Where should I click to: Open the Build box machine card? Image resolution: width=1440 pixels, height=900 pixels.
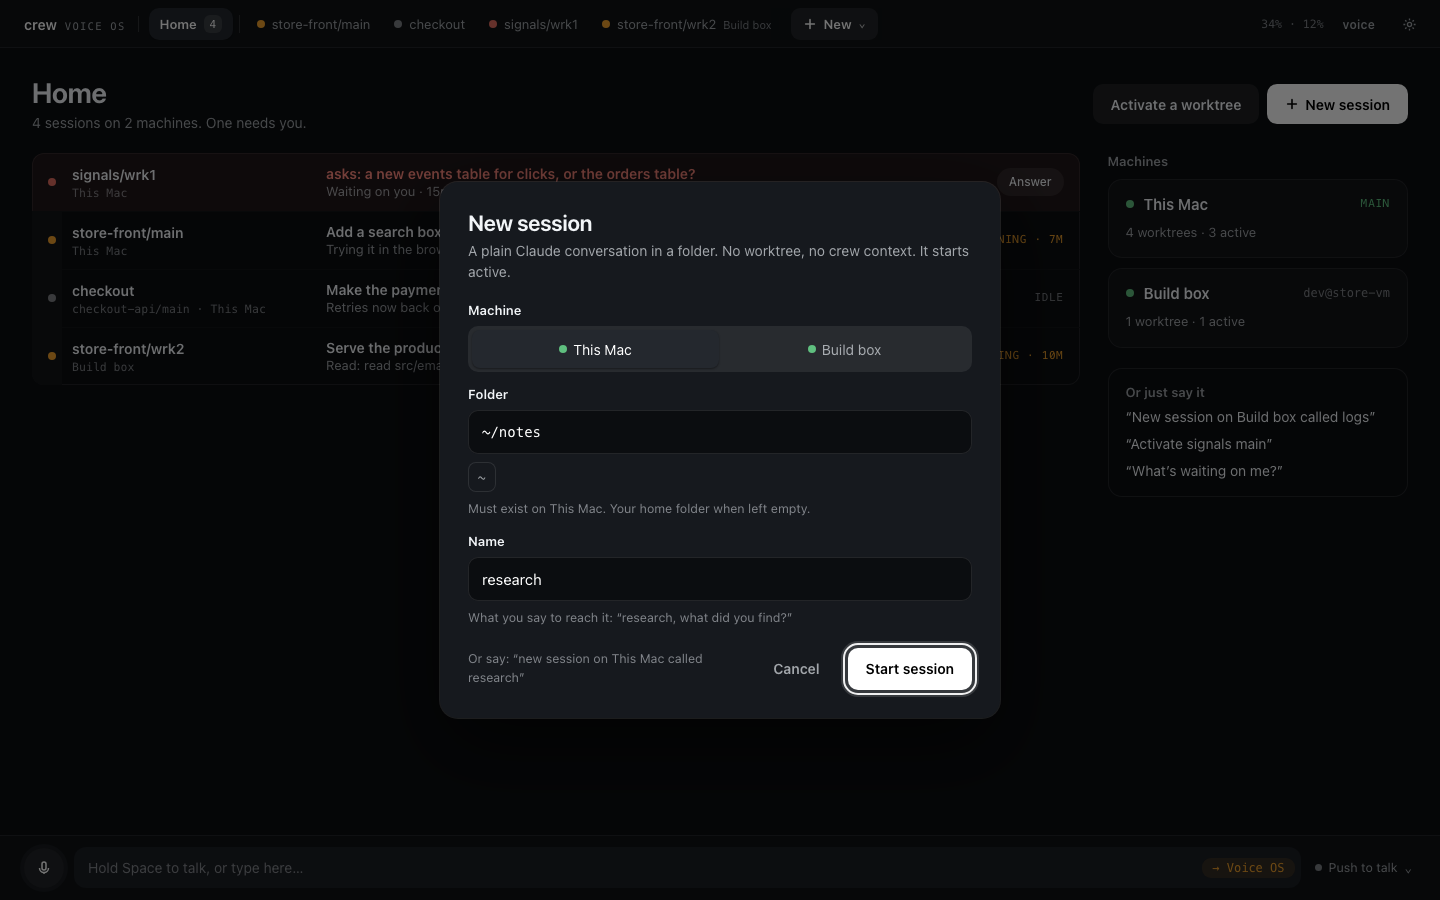1258,307
